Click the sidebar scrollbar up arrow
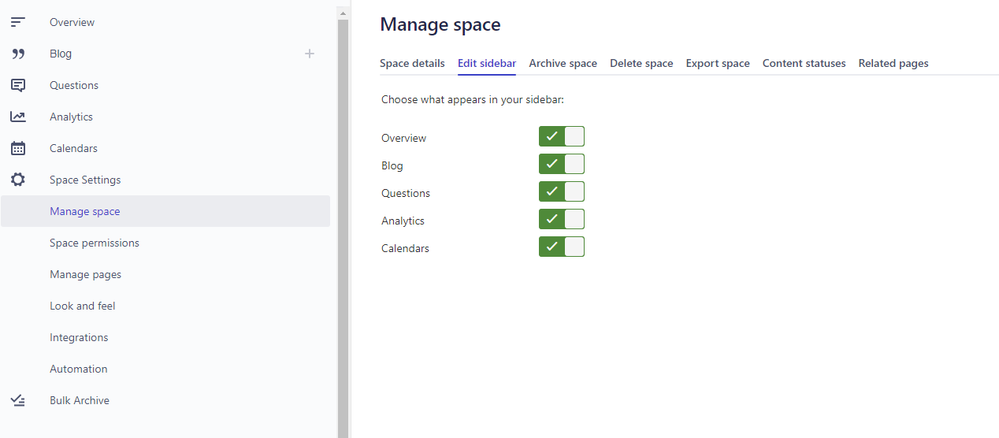This screenshot has width=999, height=438. tap(343, 13)
